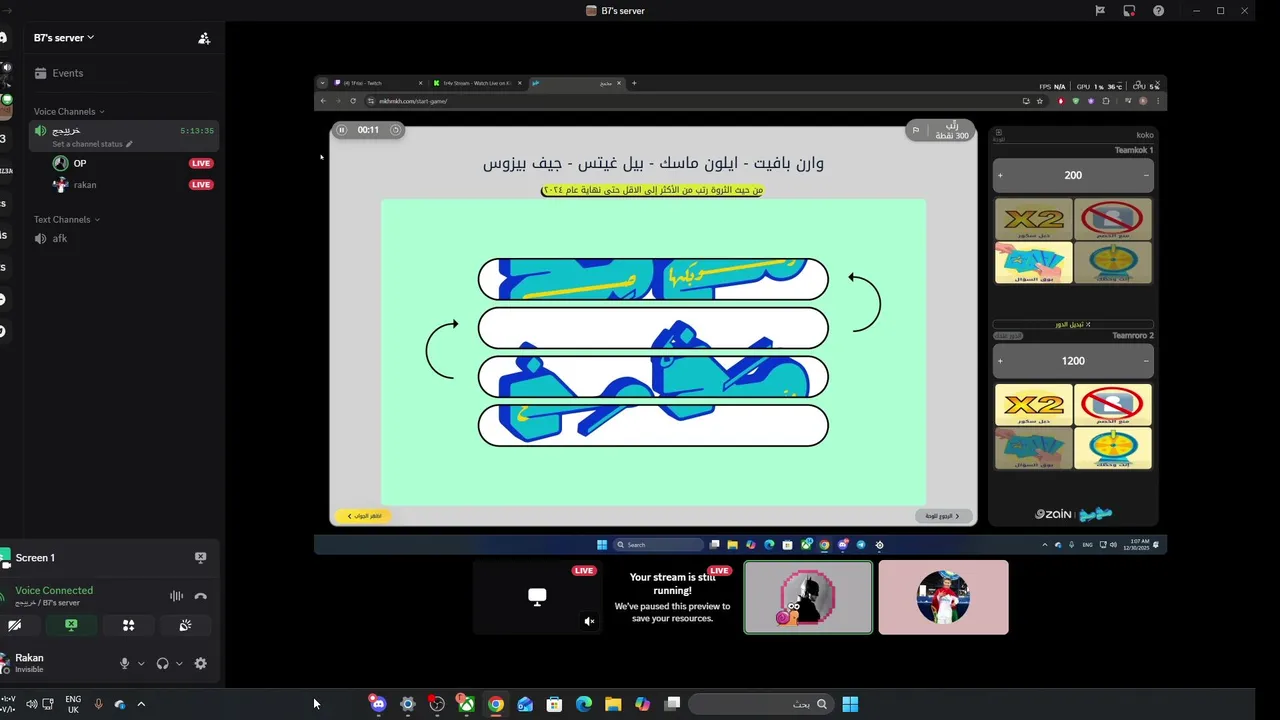Collapse the Text Channels category

(x=67, y=220)
